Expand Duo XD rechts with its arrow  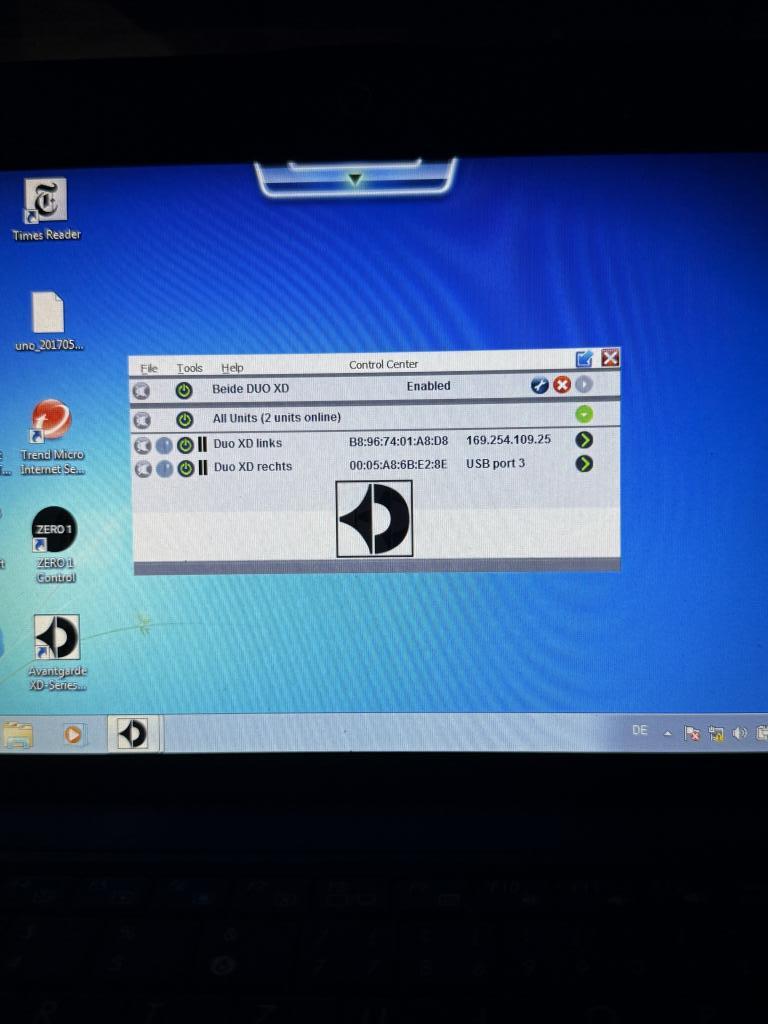click(x=584, y=464)
